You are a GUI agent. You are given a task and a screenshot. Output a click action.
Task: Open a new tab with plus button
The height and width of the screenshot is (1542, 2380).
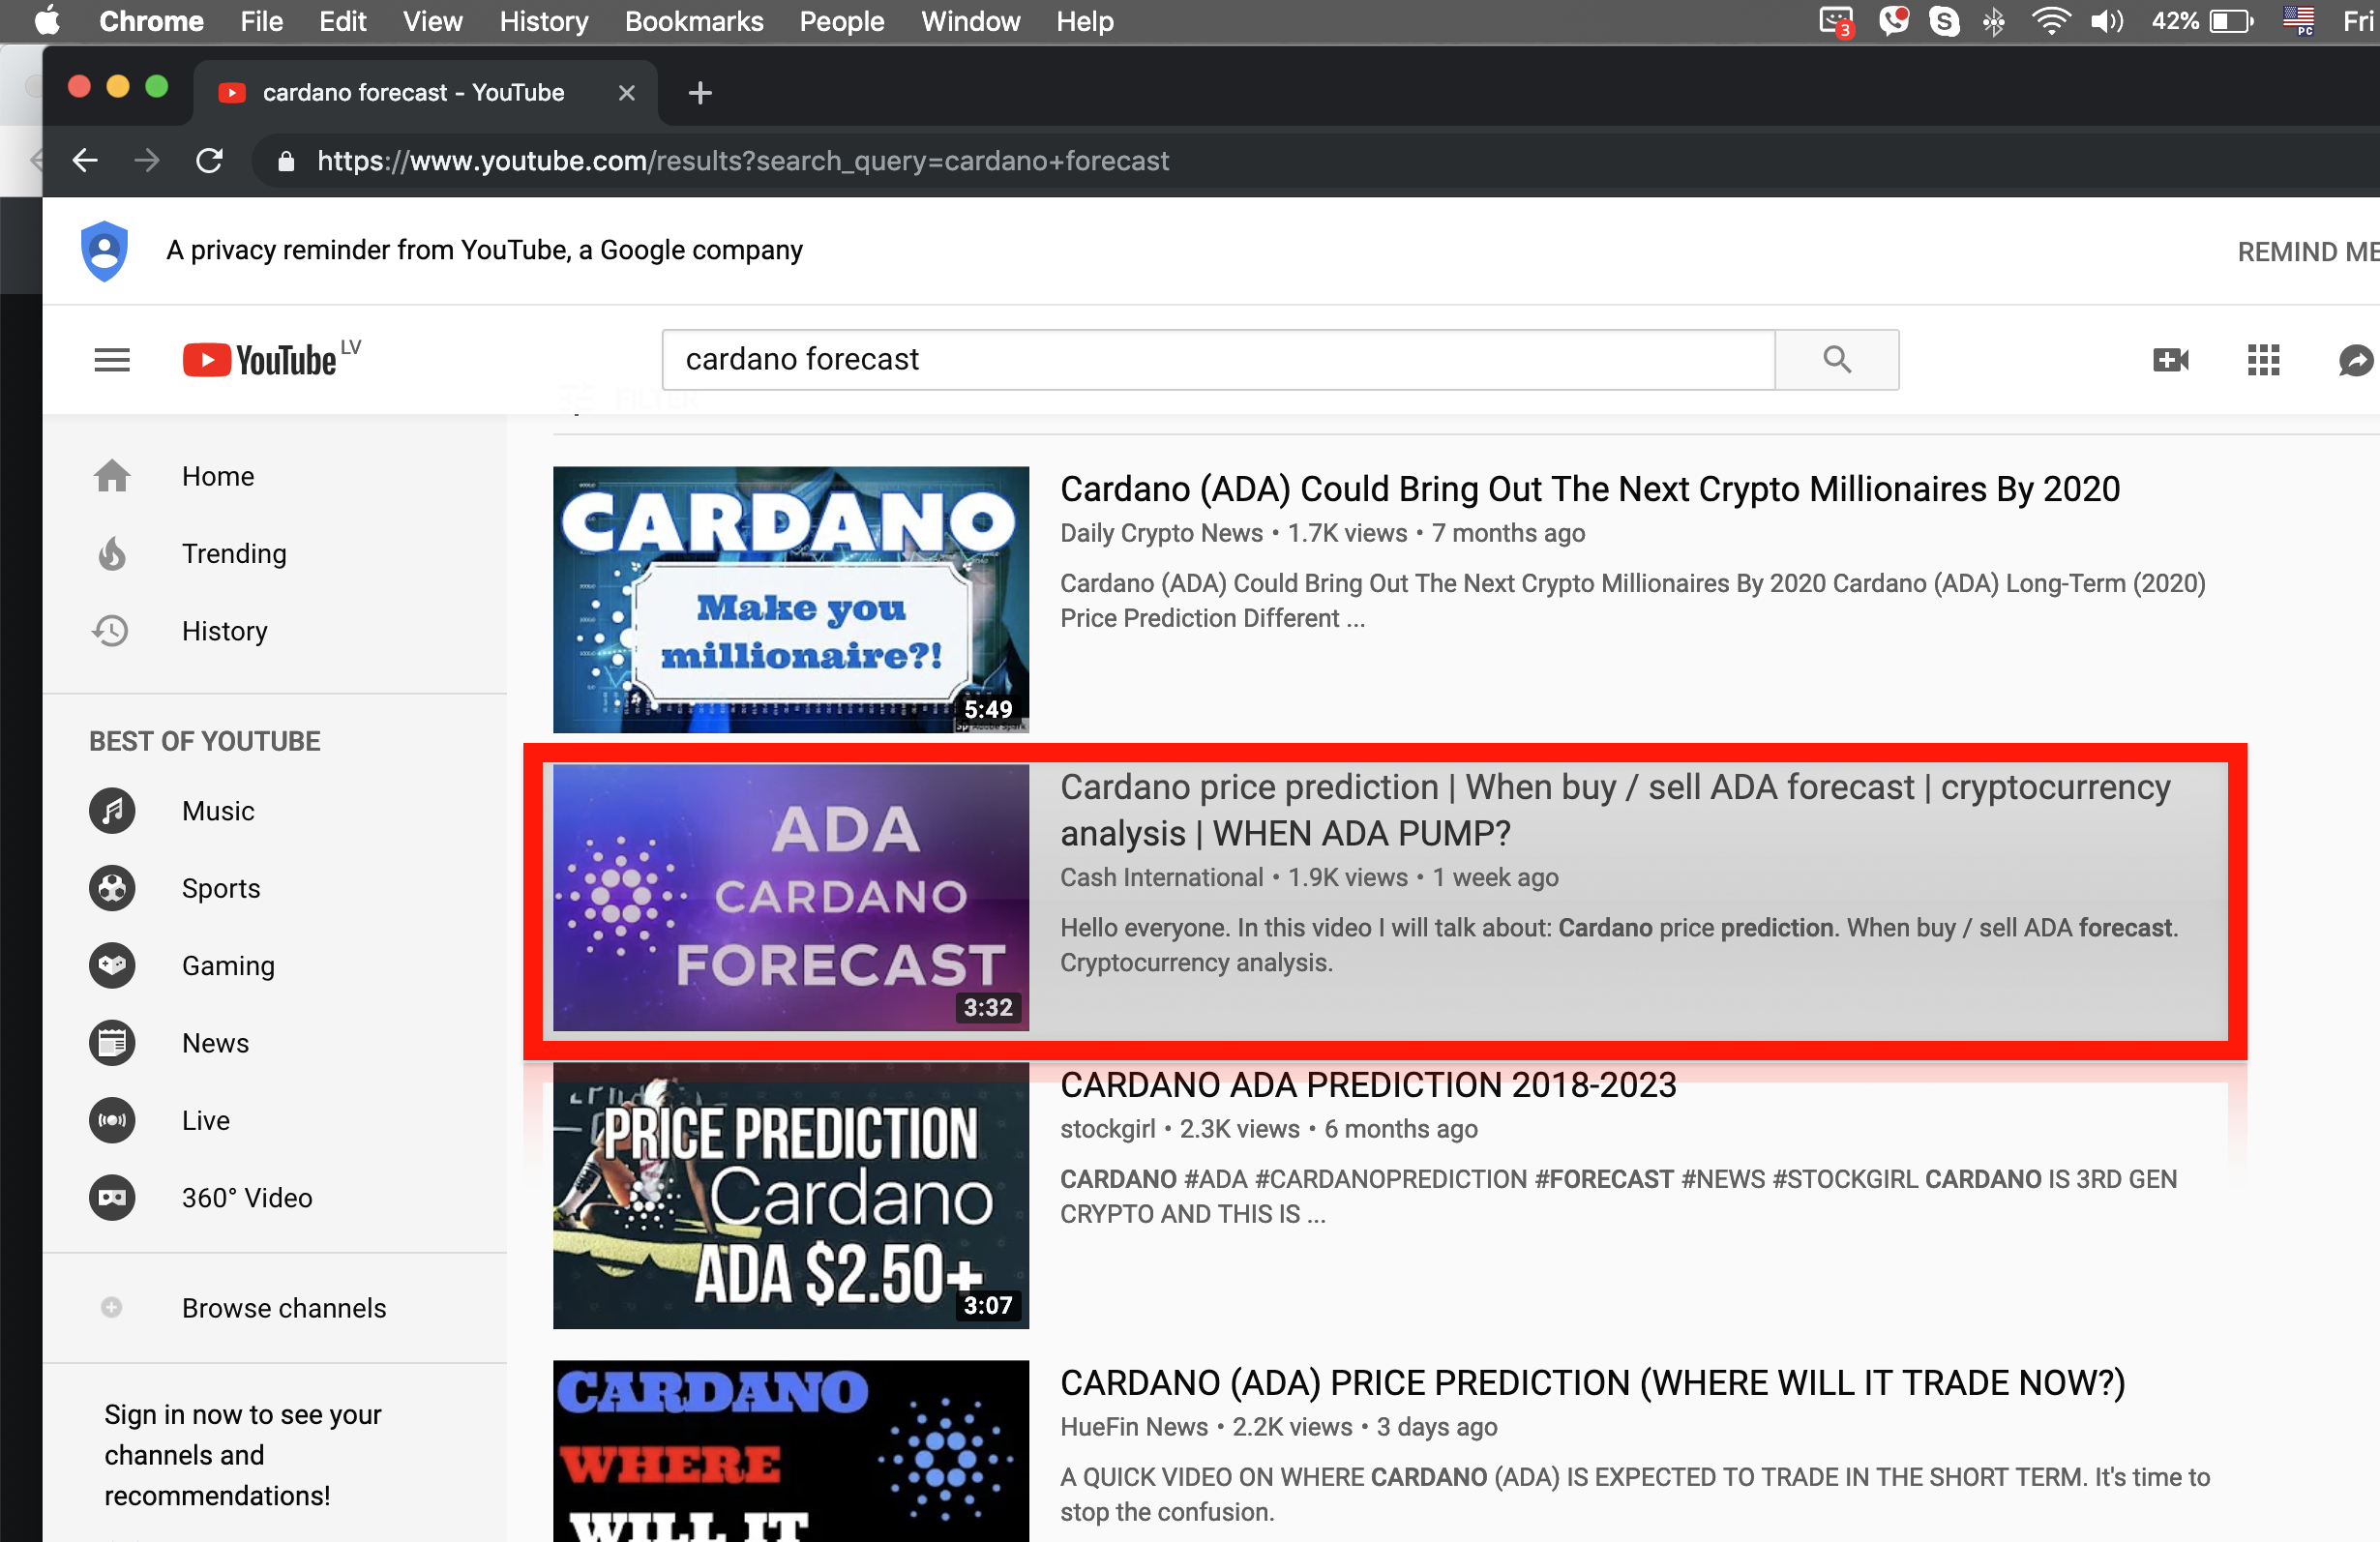tap(700, 93)
